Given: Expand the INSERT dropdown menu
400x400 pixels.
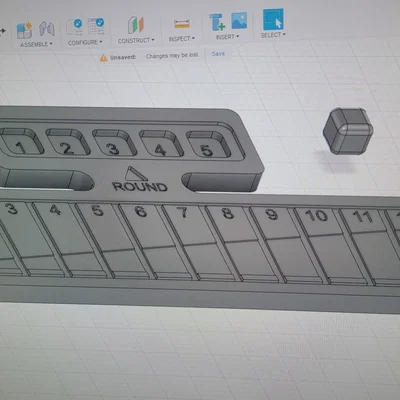Looking at the screenshot, I should (x=227, y=37).
